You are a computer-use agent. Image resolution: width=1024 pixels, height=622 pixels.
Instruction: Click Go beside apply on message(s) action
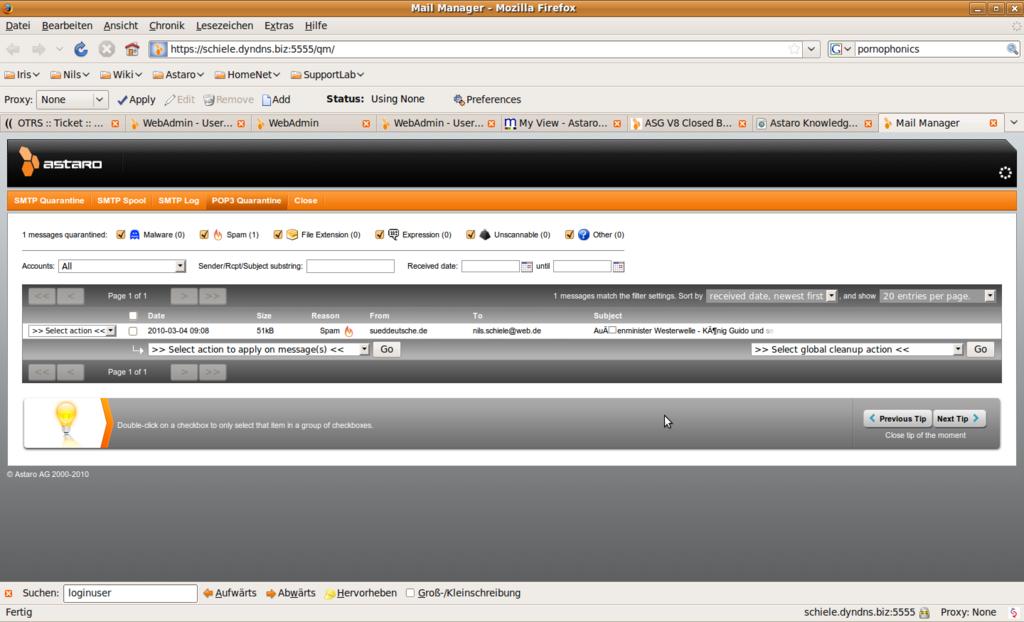[x=387, y=350]
